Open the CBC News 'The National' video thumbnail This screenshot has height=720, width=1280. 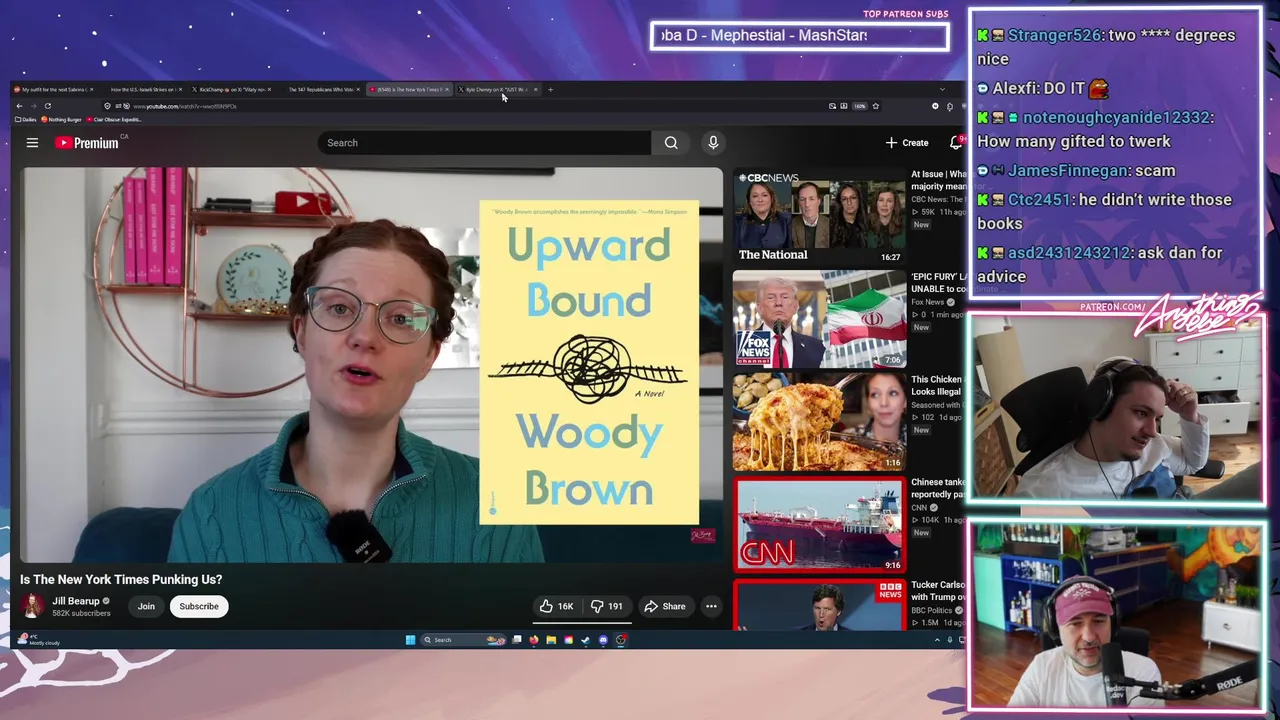pos(820,217)
